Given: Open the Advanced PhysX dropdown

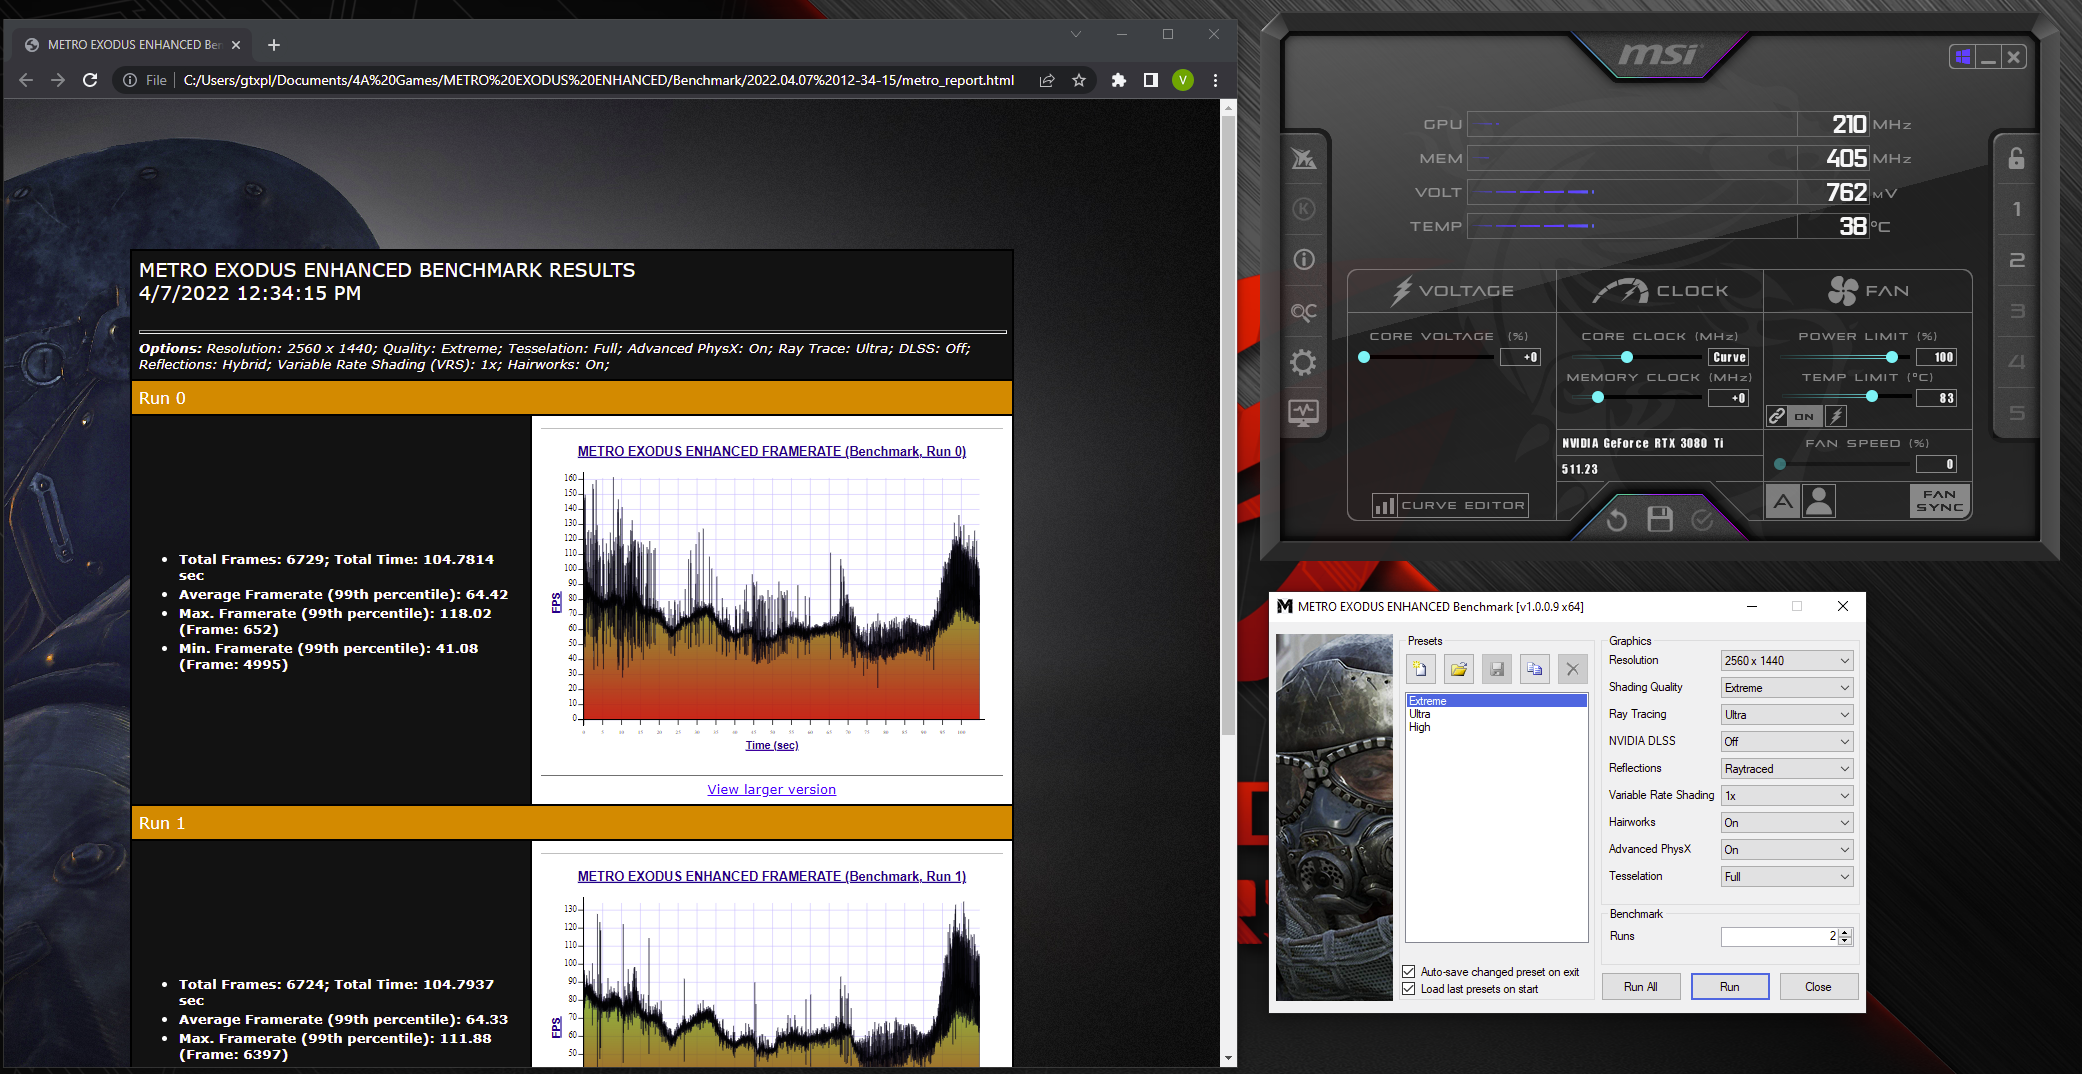Looking at the screenshot, I should click(x=1787, y=850).
